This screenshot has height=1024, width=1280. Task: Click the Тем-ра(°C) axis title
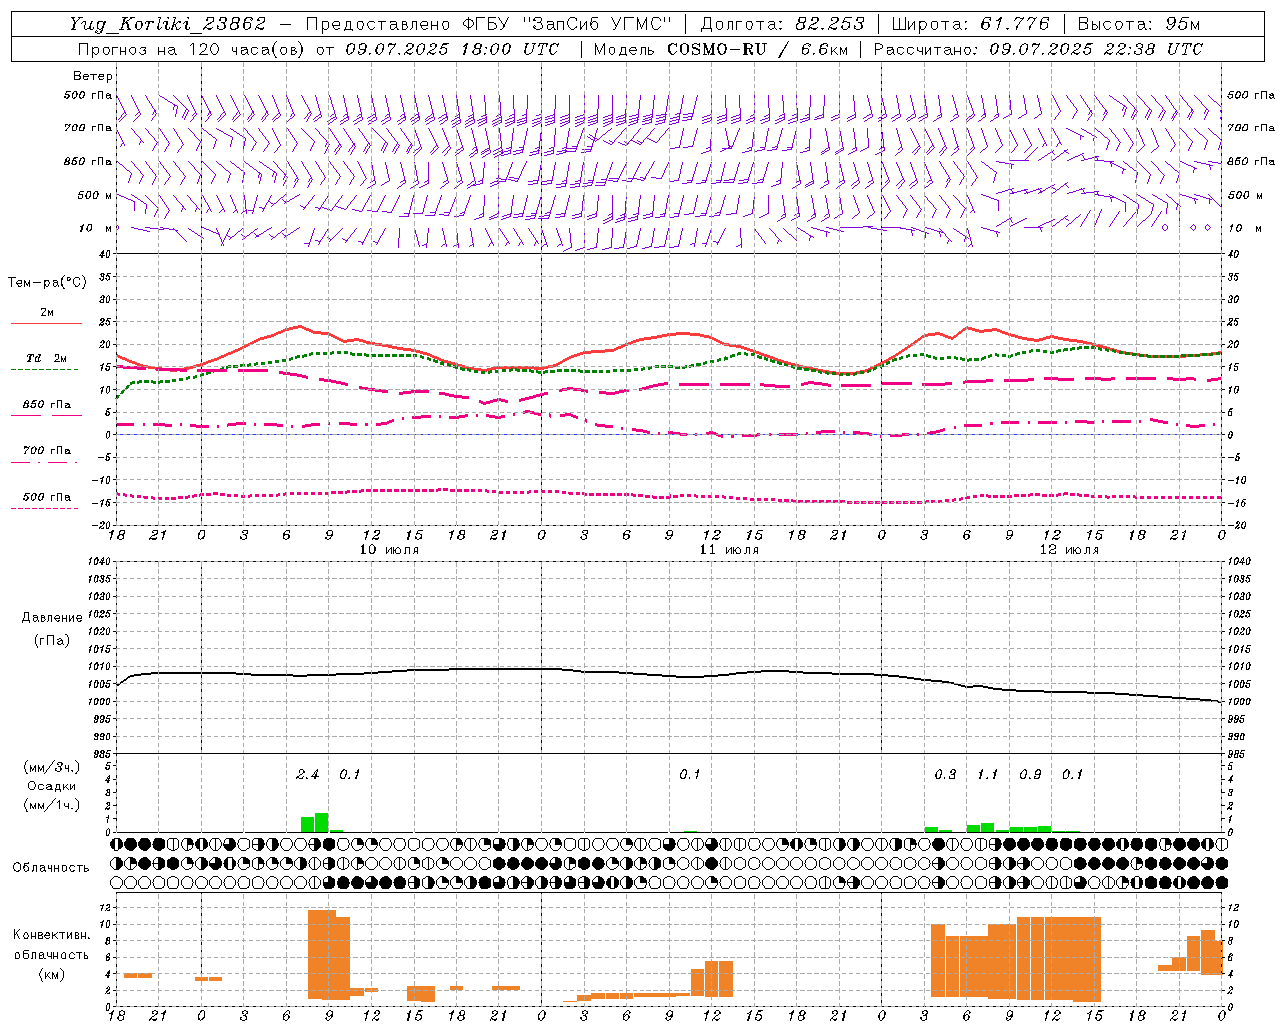[x=47, y=283]
